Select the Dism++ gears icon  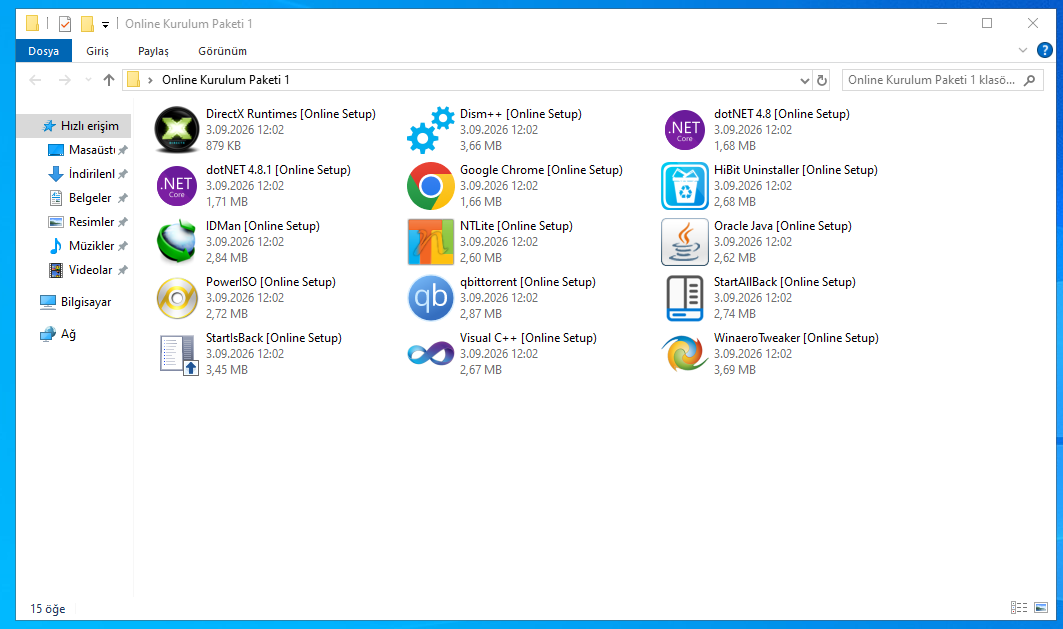[x=430, y=129]
